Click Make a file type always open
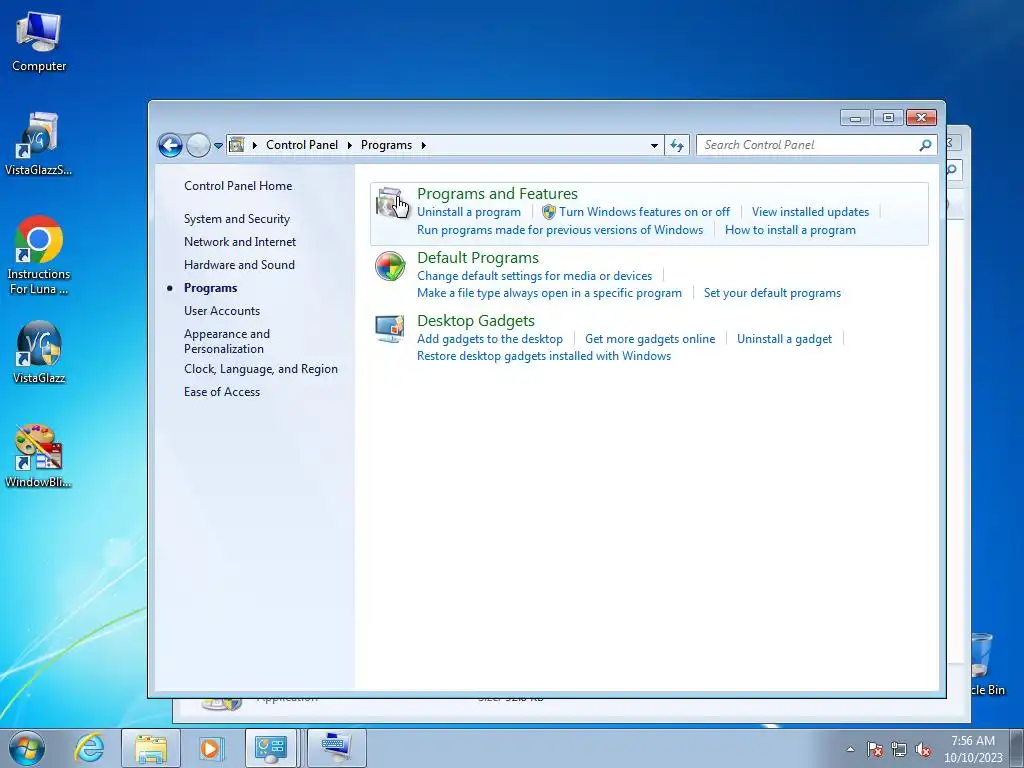Image resolution: width=1024 pixels, height=768 pixels. click(549, 293)
